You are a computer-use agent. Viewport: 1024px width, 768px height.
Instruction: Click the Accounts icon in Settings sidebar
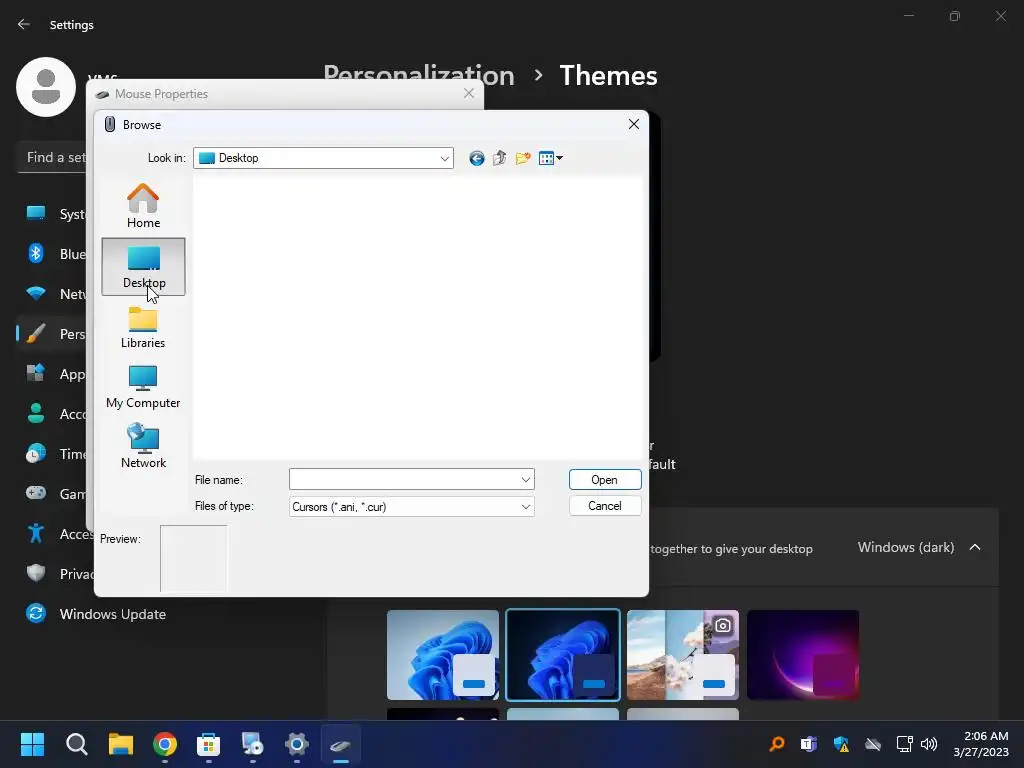tap(36, 413)
